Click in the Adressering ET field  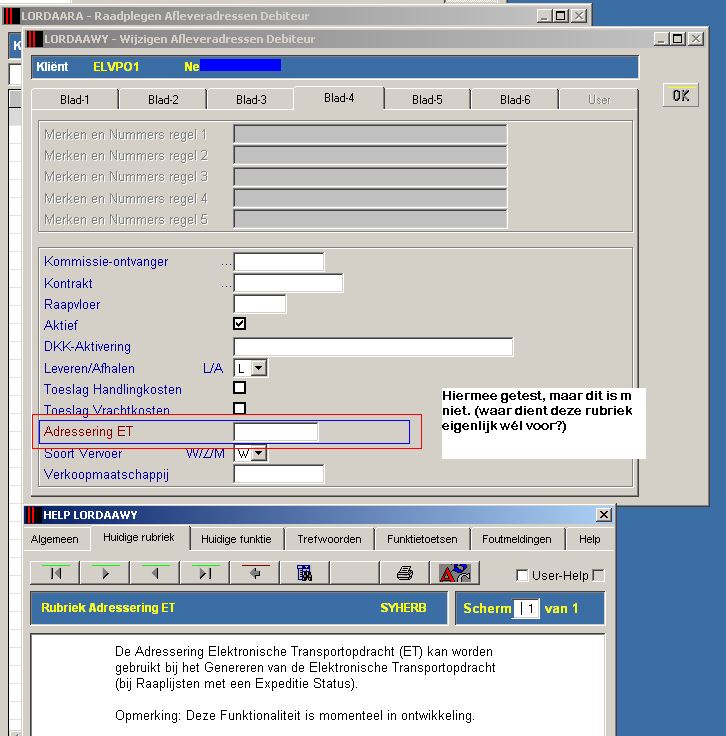275,432
